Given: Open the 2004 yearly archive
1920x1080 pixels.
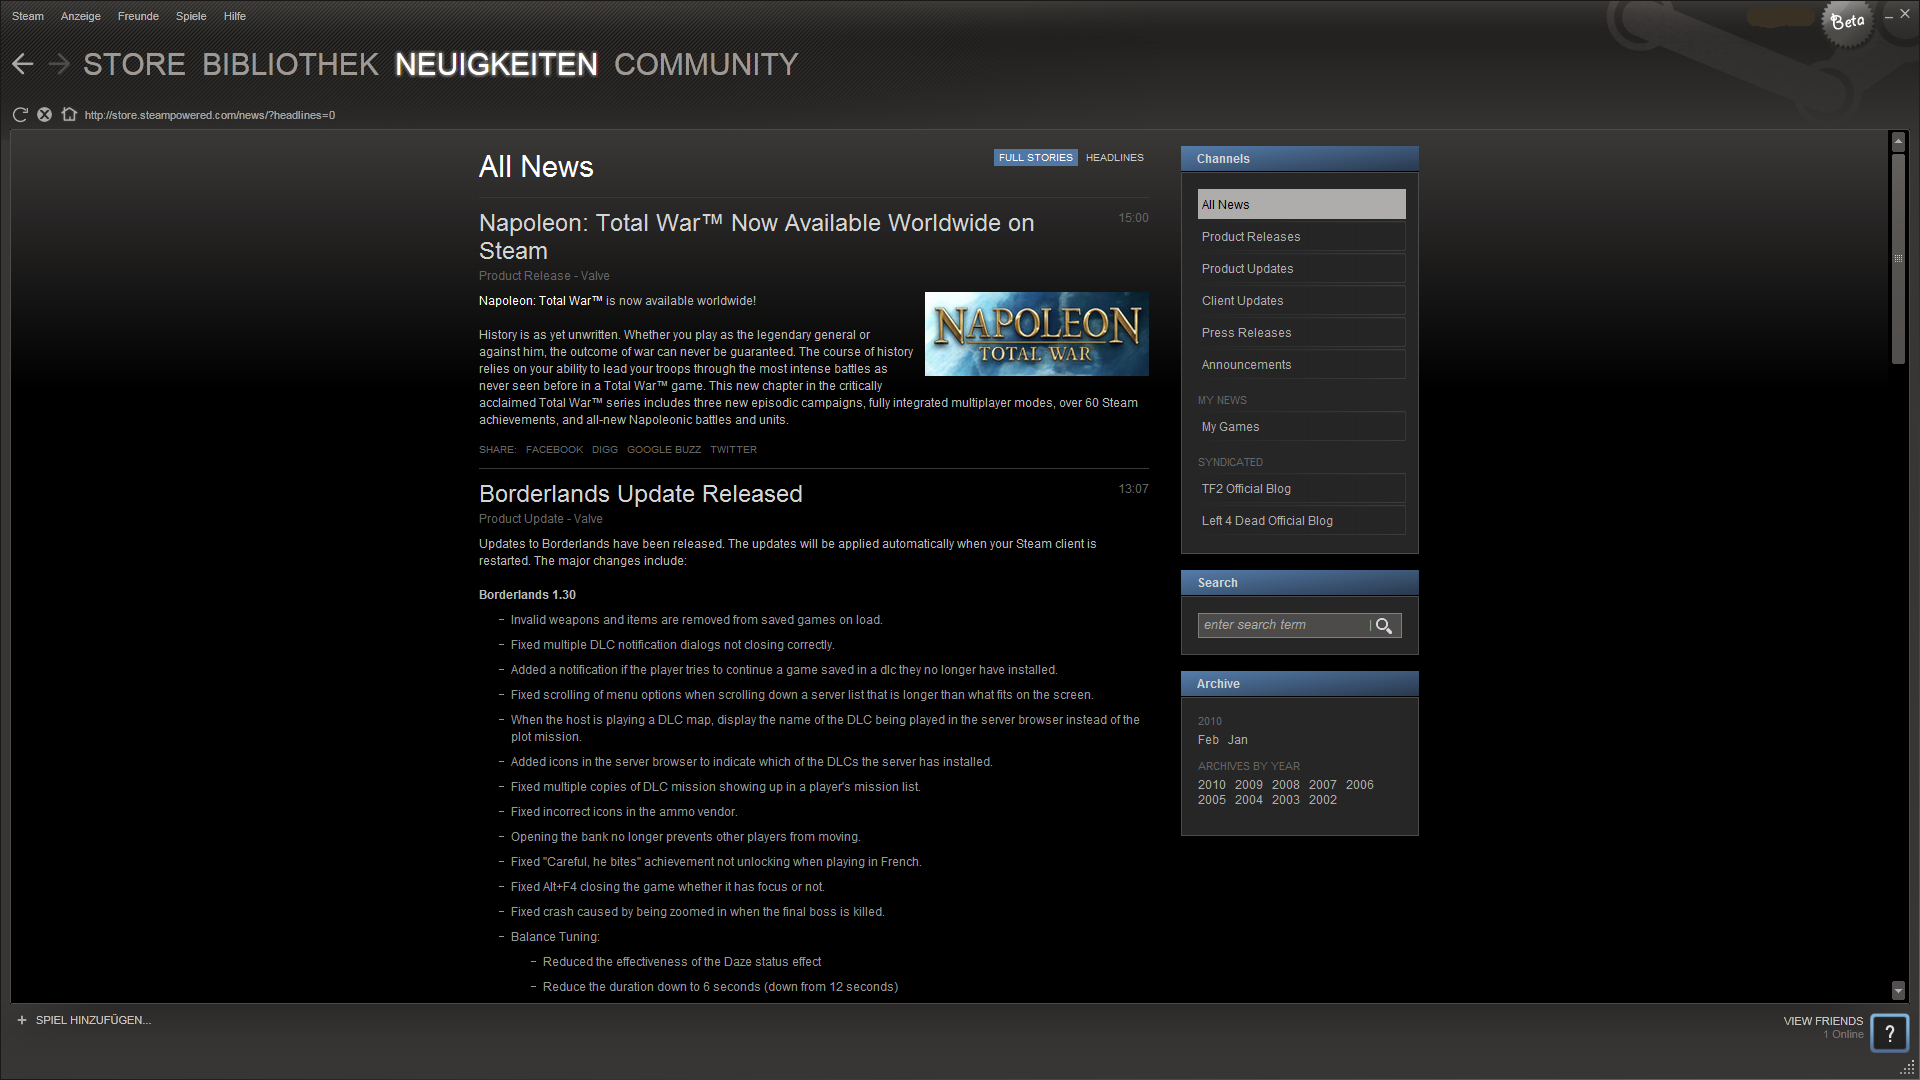Looking at the screenshot, I should coord(1249,800).
